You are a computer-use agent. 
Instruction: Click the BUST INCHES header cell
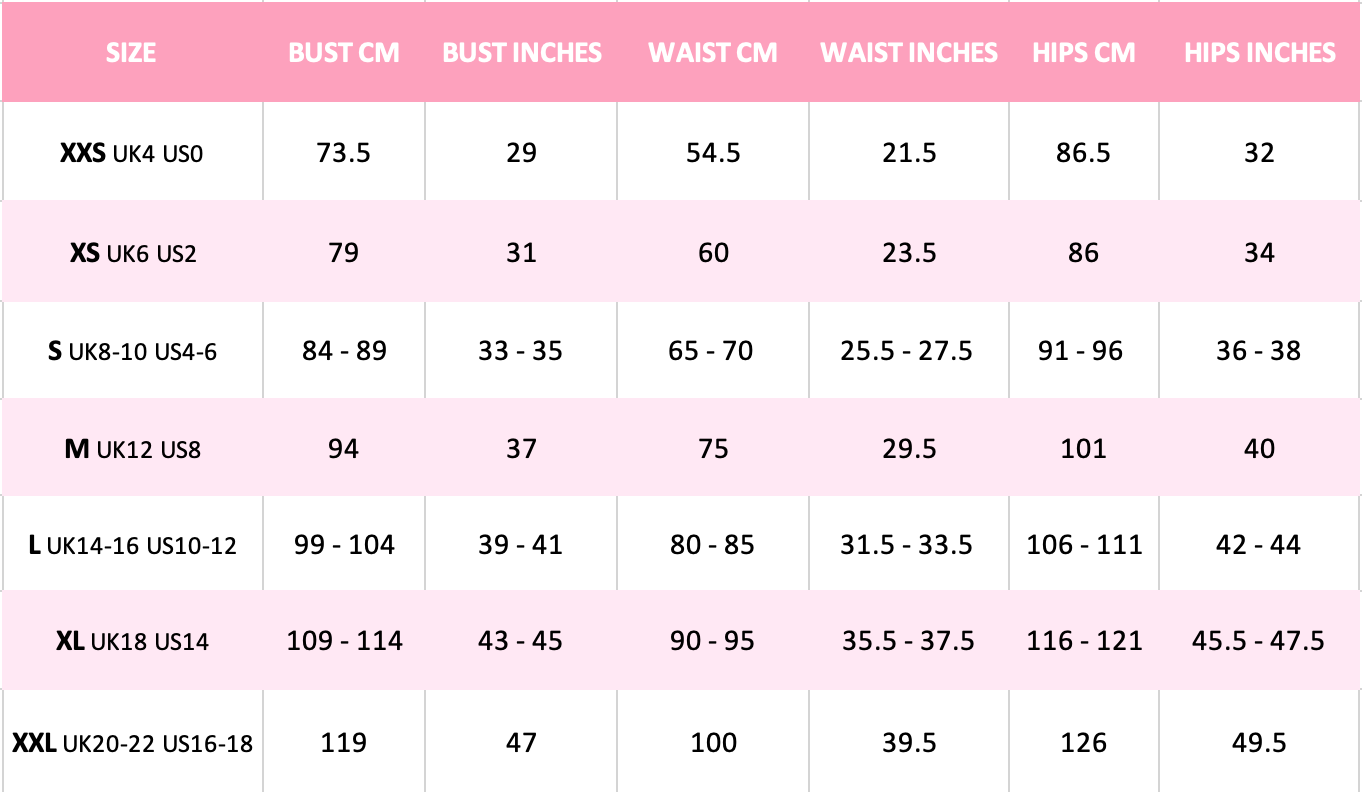tap(522, 53)
